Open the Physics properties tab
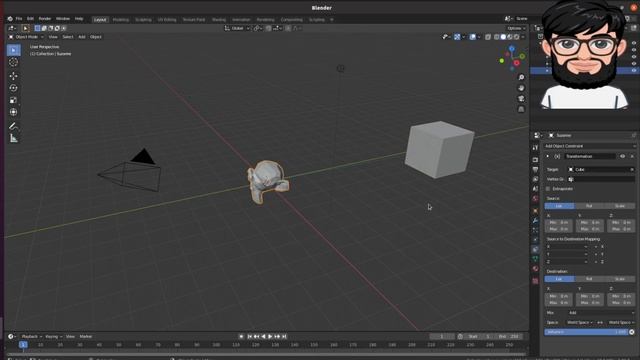 click(535, 240)
